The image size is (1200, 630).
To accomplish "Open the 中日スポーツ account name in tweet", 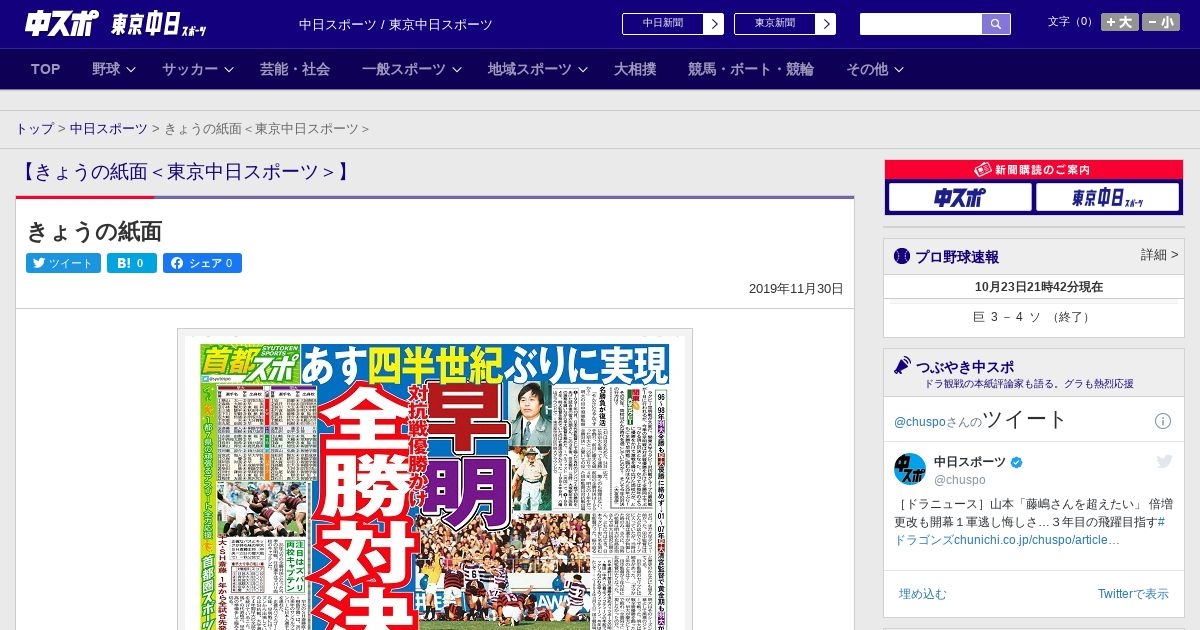I will [x=970, y=461].
